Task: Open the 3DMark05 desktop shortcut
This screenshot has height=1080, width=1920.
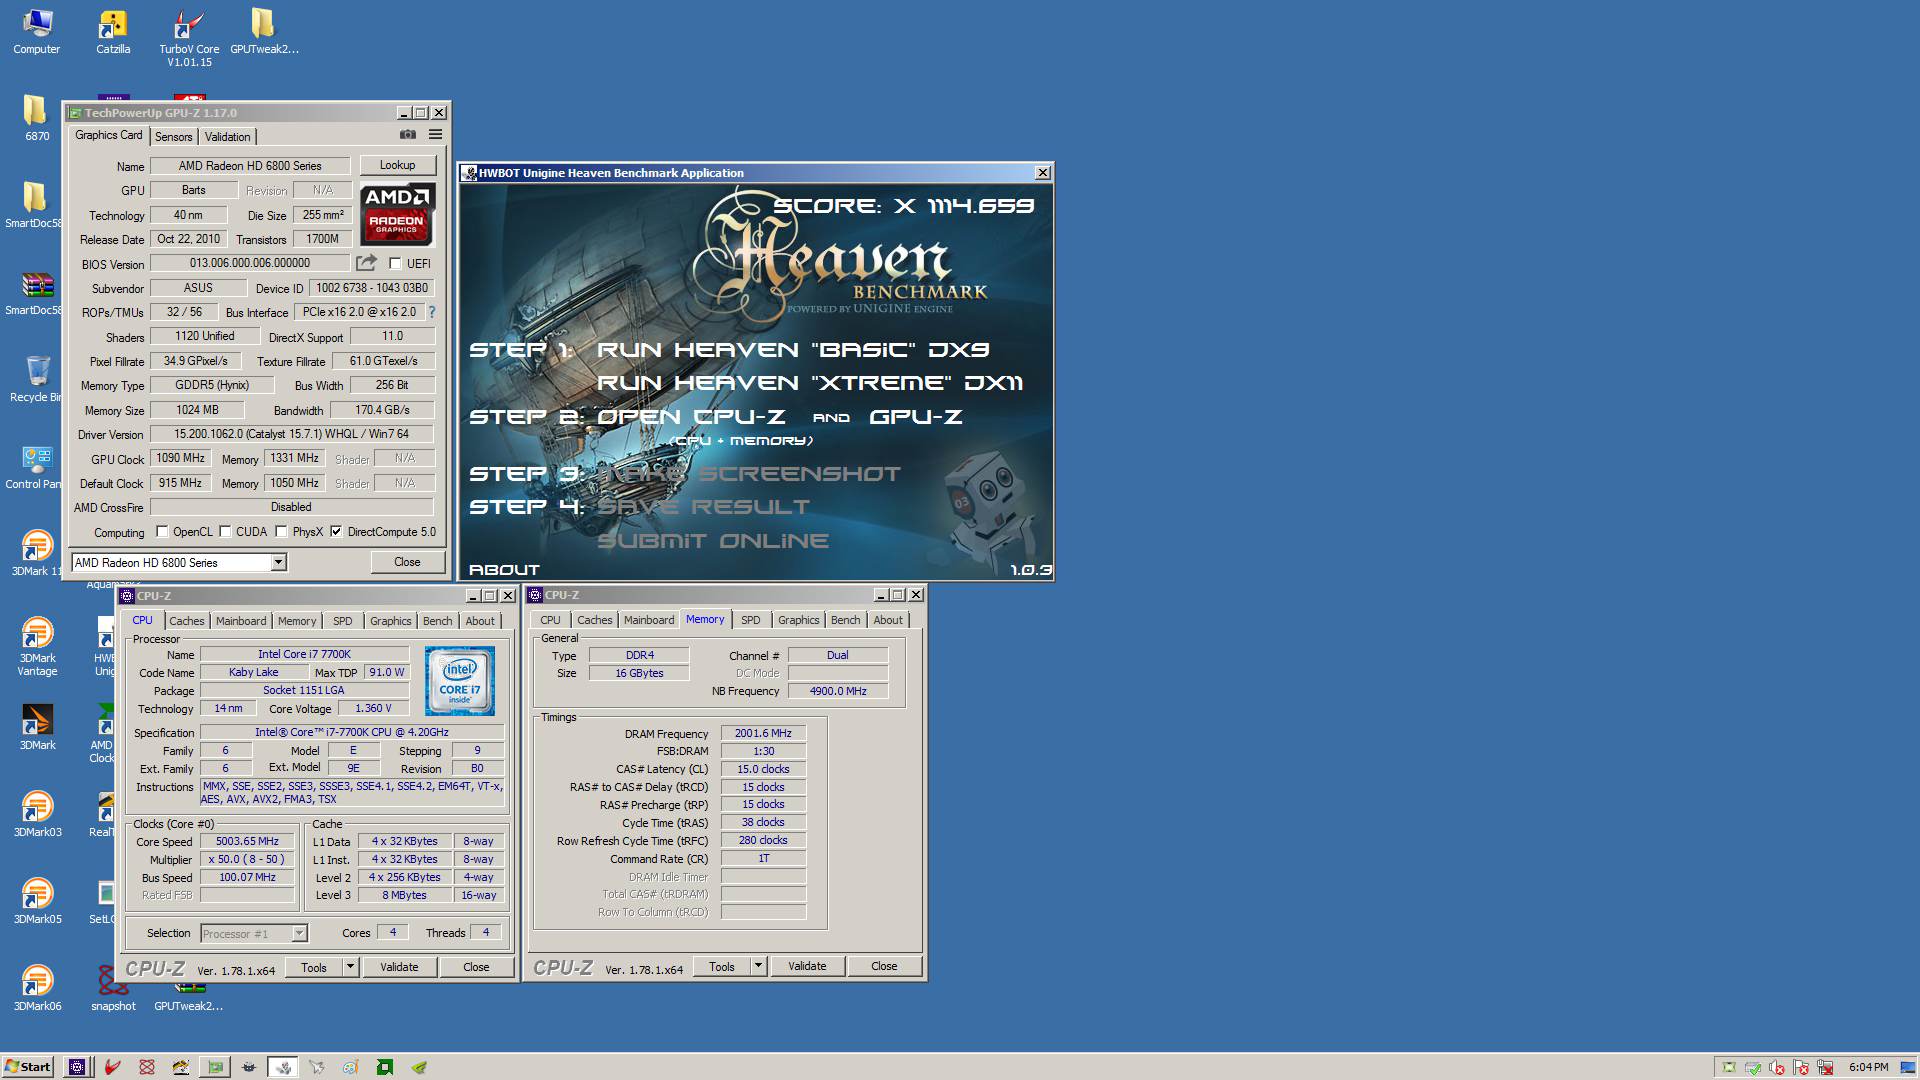Action: tap(37, 901)
